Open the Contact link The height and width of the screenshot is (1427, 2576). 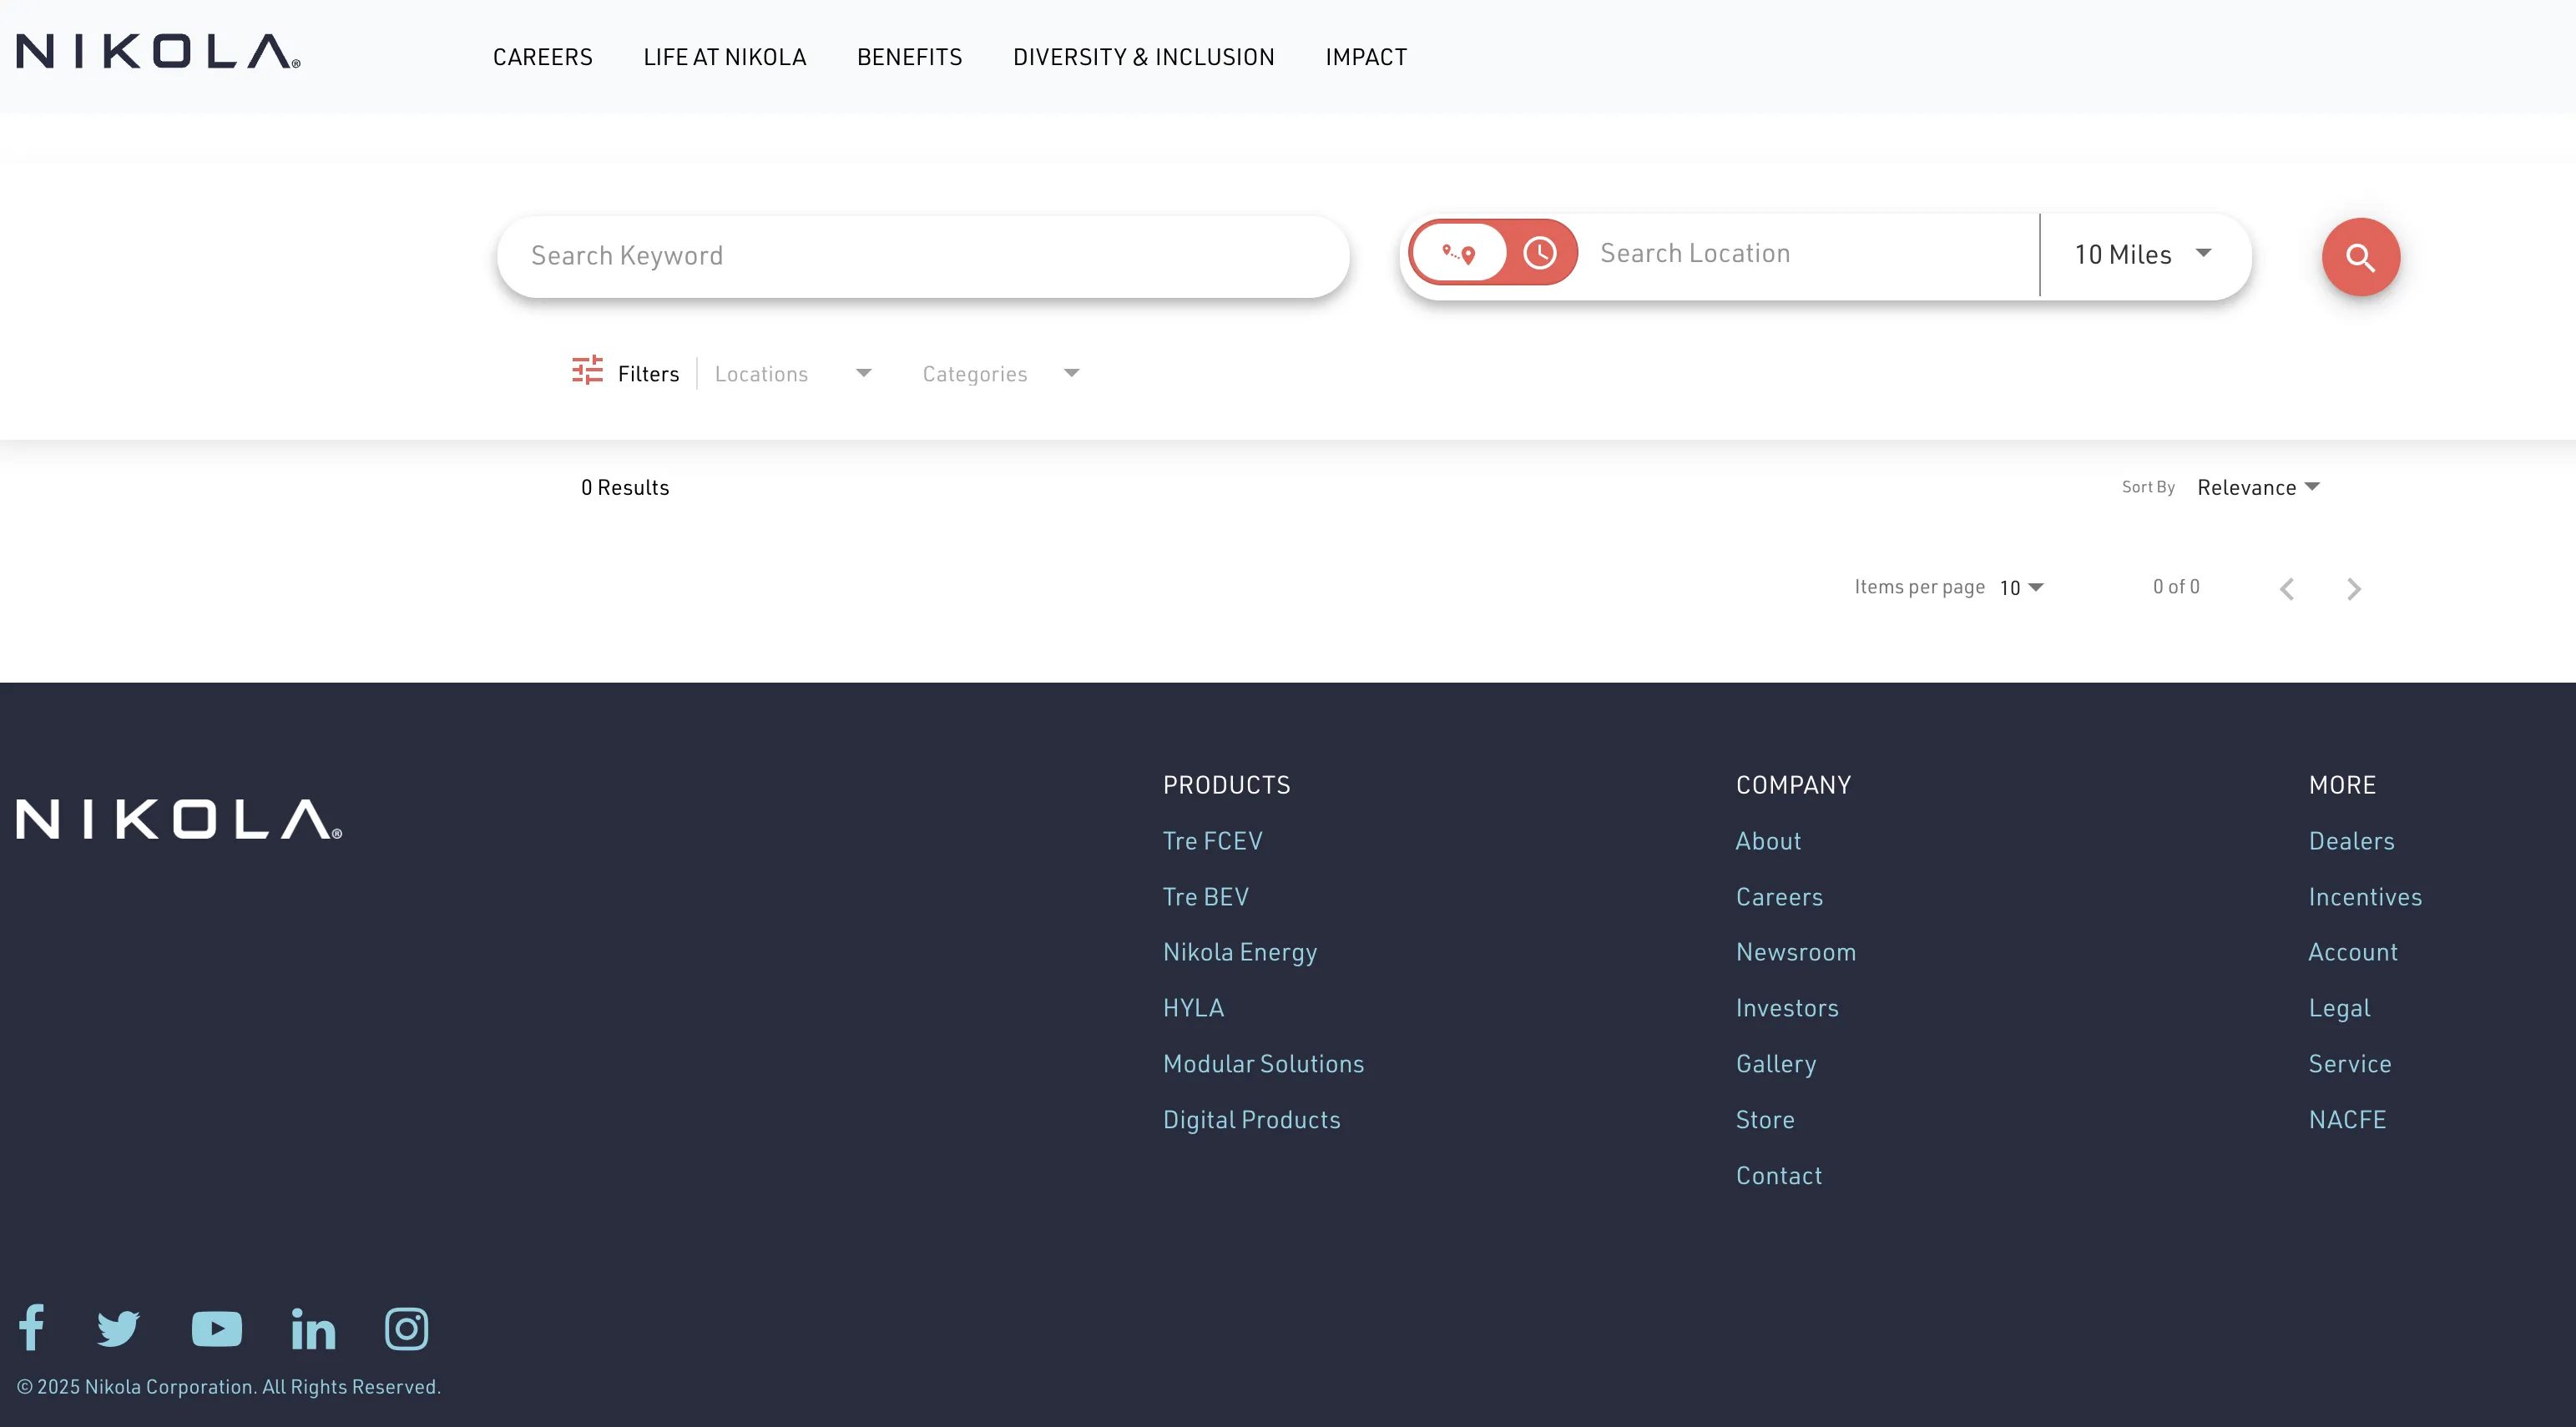point(1779,1176)
